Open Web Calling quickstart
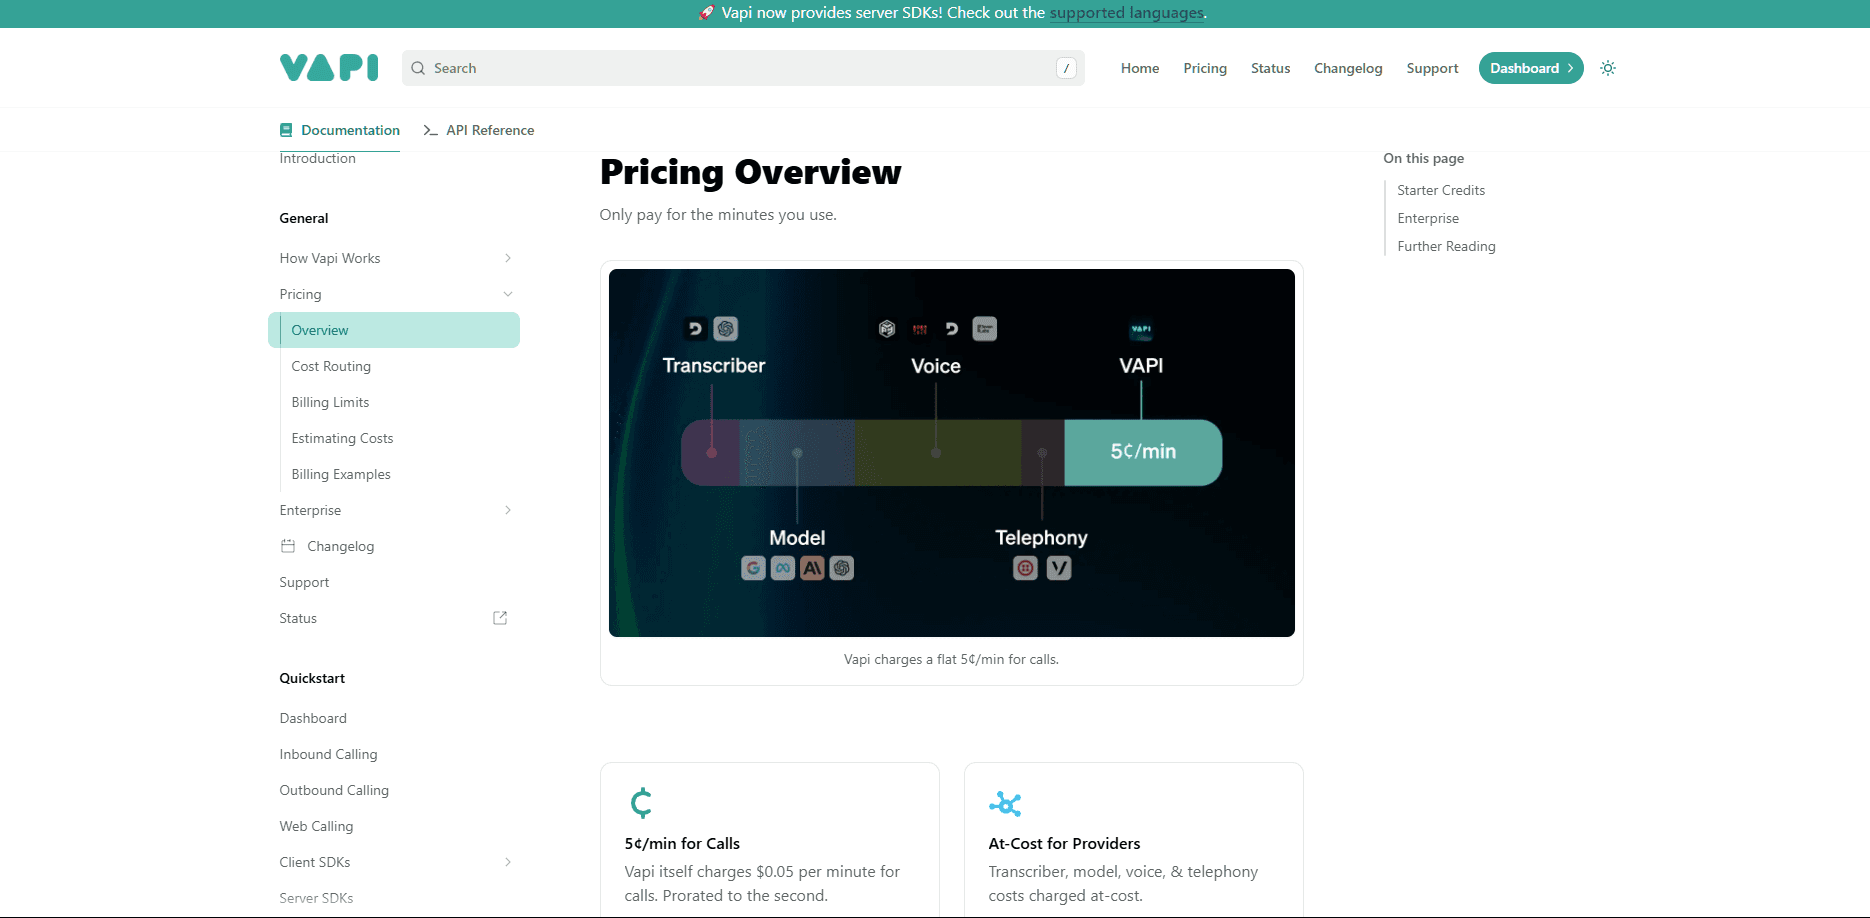The image size is (1870, 918). [316, 826]
